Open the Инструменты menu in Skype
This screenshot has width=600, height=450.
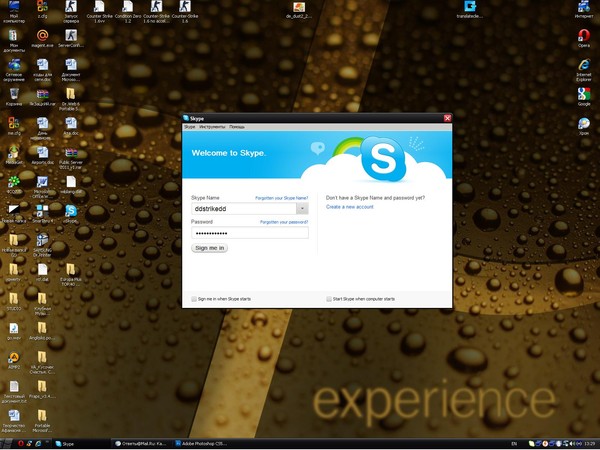pyautogui.click(x=212, y=127)
